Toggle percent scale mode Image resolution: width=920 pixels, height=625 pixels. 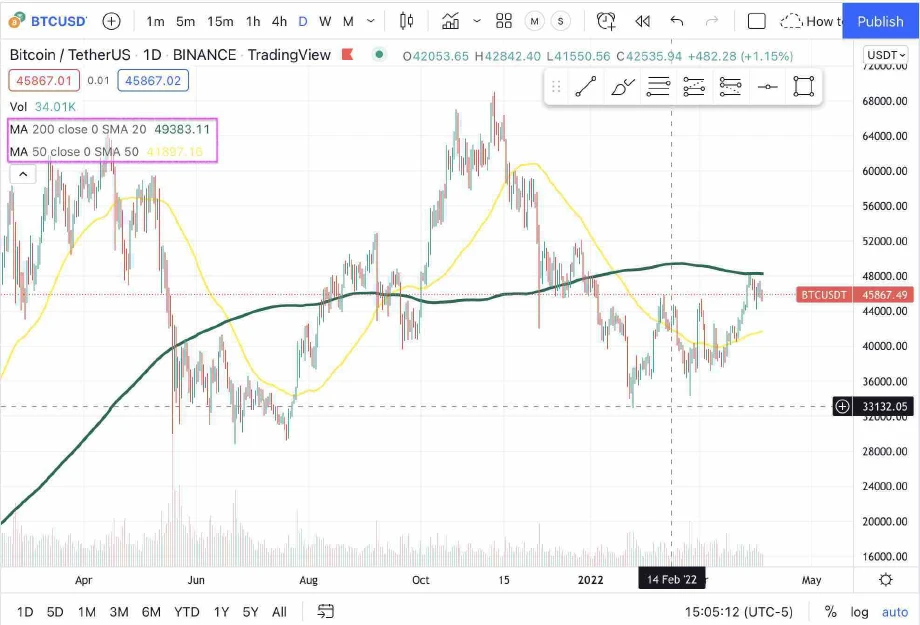[829, 611]
